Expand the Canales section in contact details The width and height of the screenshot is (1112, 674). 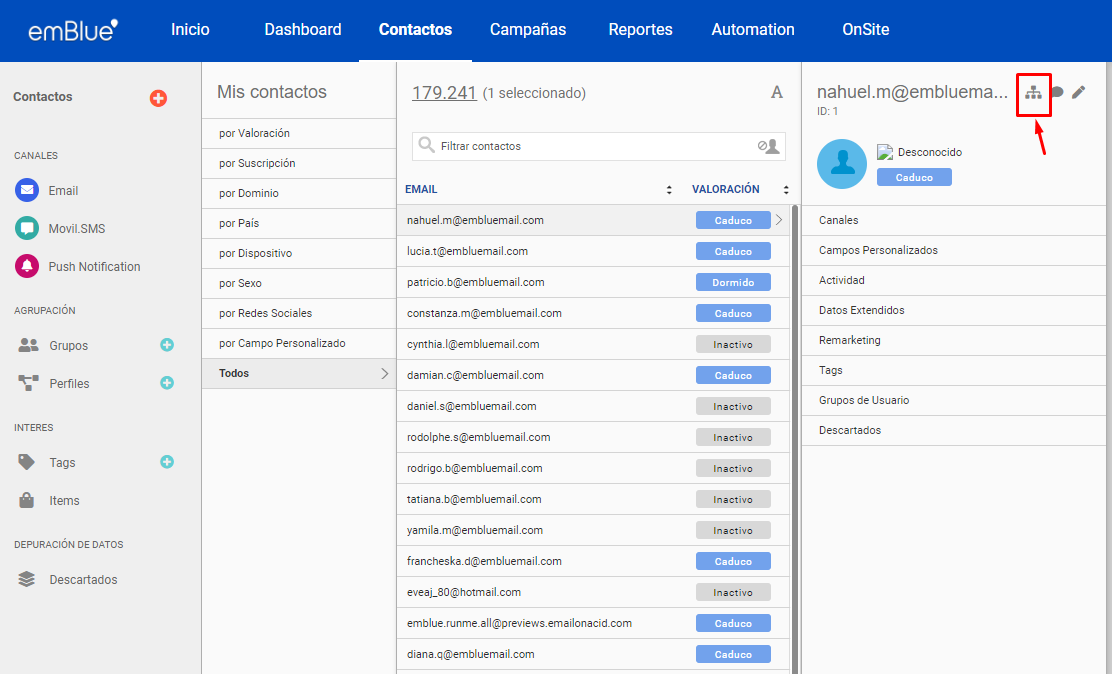(838, 220)
